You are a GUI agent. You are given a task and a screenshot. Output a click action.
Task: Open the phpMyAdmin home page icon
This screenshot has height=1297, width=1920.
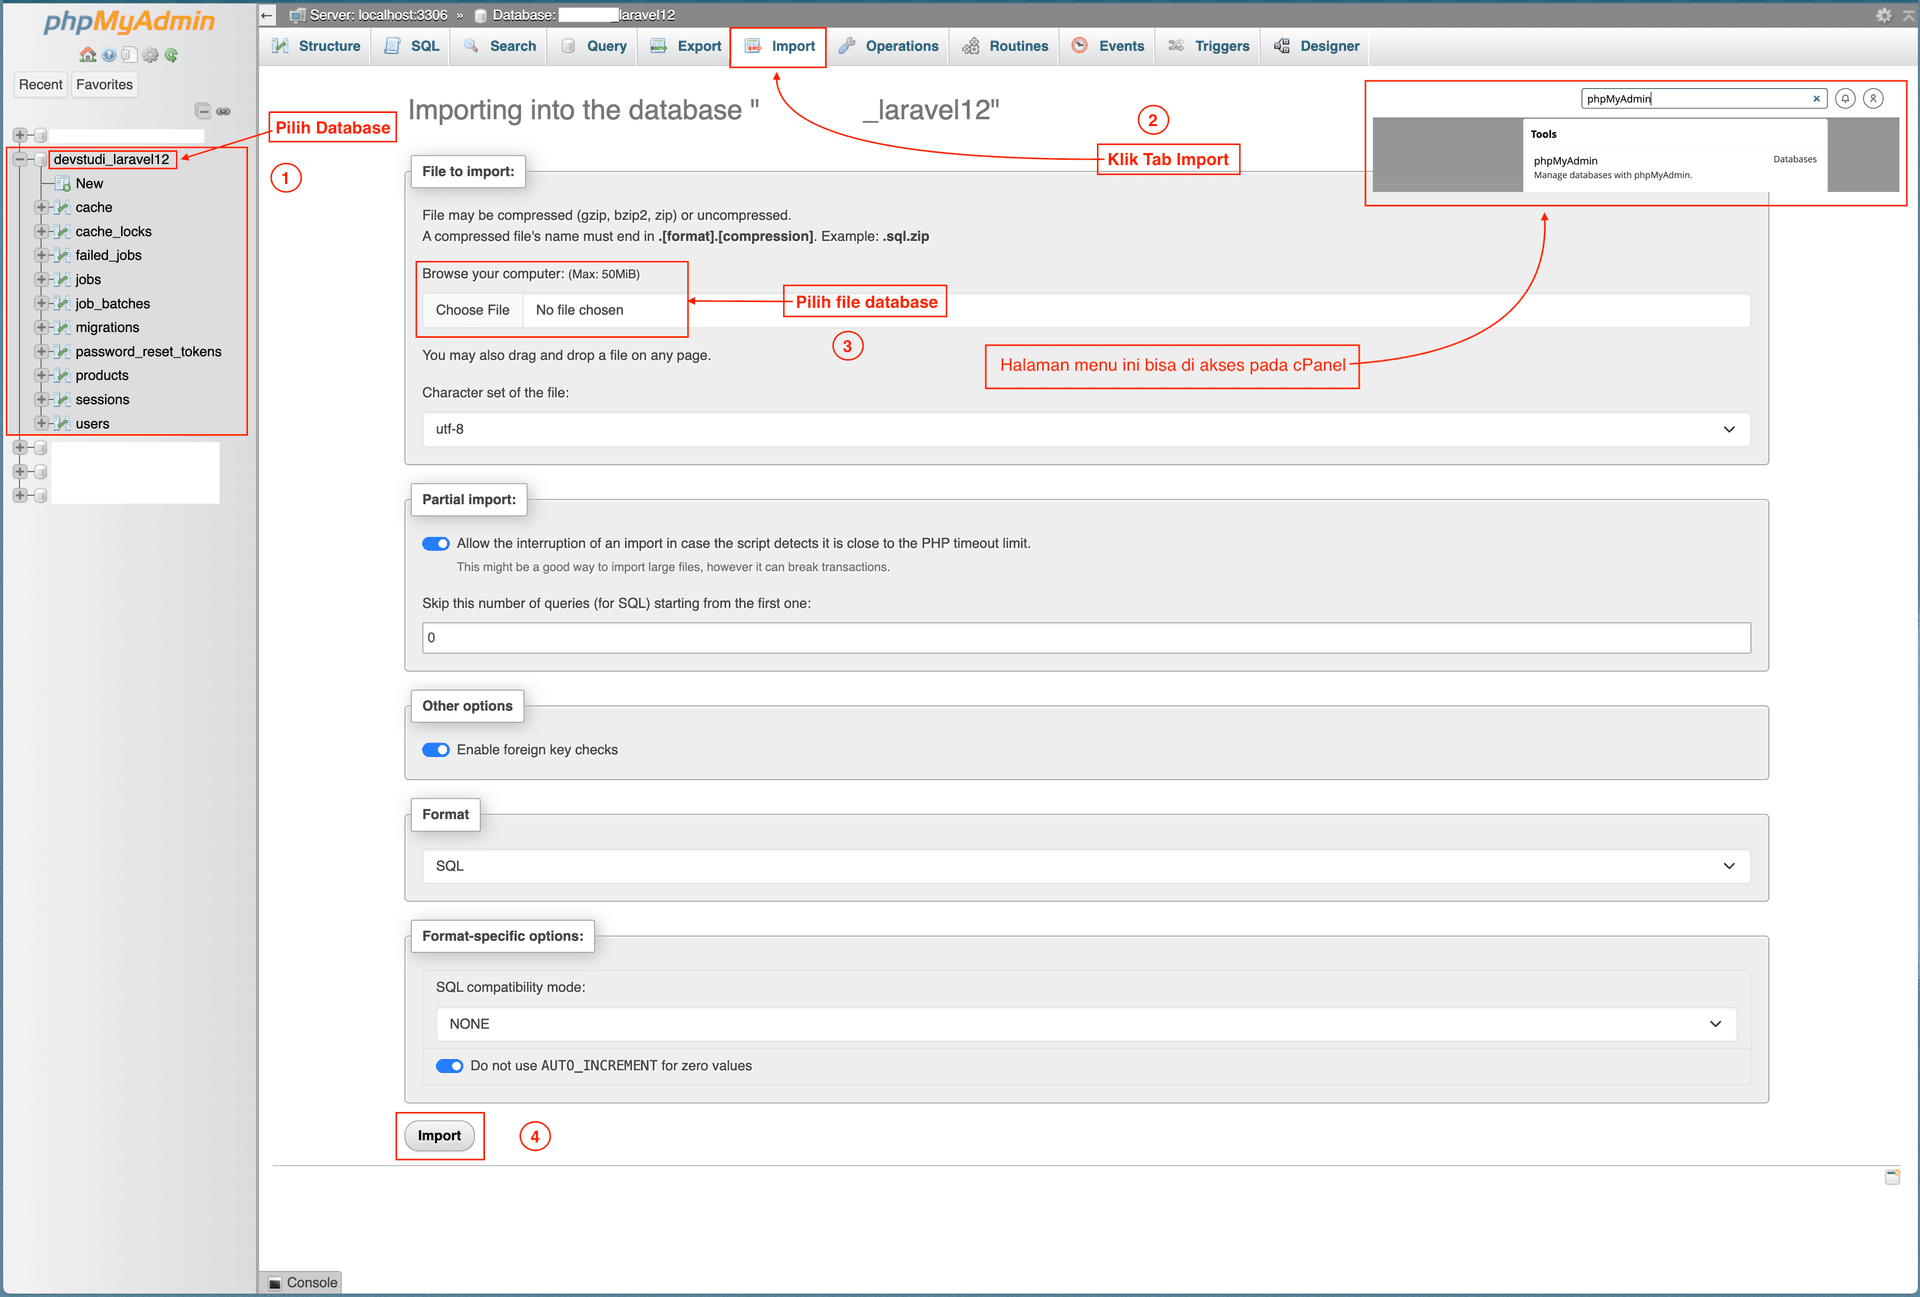point(88,55)
